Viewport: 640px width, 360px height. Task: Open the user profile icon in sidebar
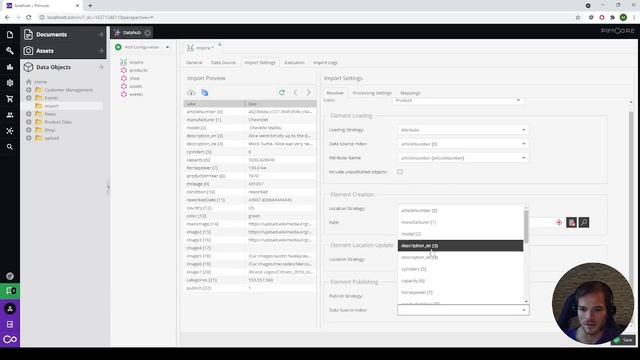[x=10, y=309]
